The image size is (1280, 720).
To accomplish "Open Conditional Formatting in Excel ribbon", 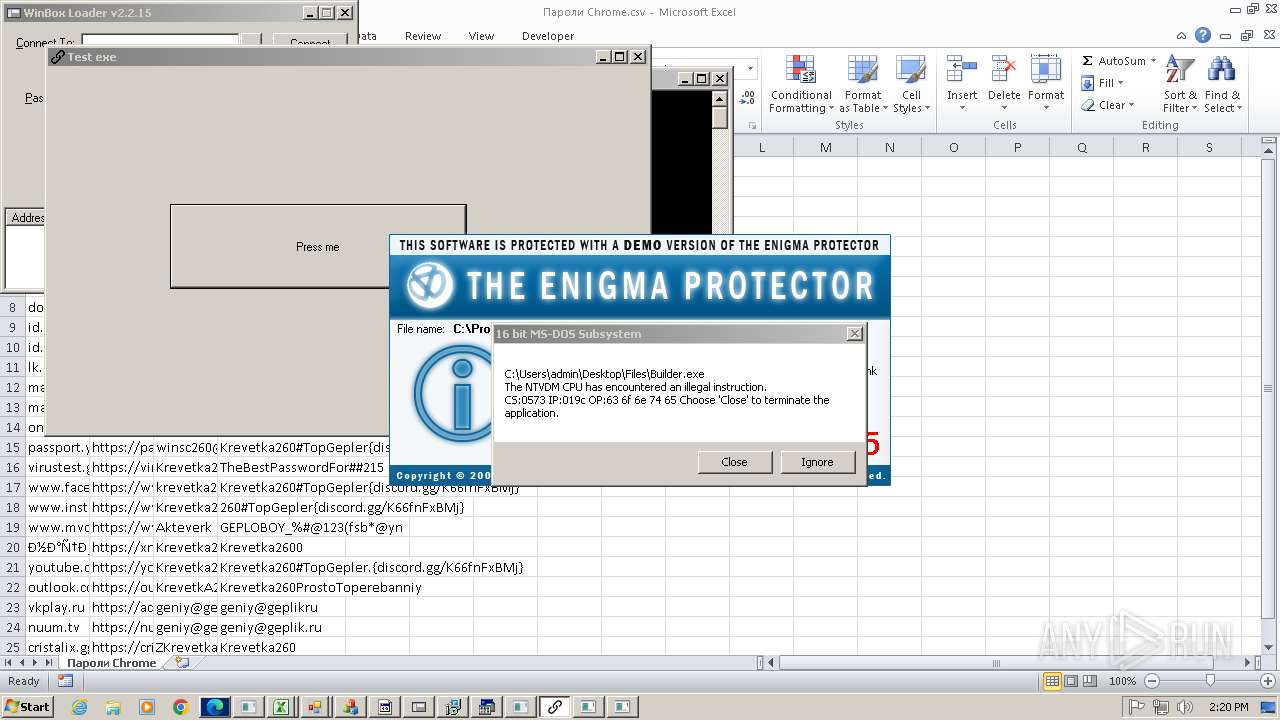I will click(801, 84).
